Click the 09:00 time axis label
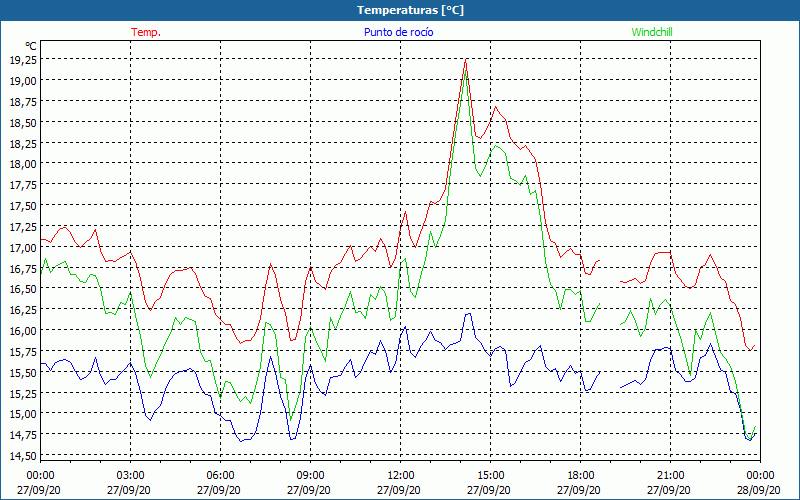Image resolution: width=800 pixels, height=500 pixels. [310, 476]
